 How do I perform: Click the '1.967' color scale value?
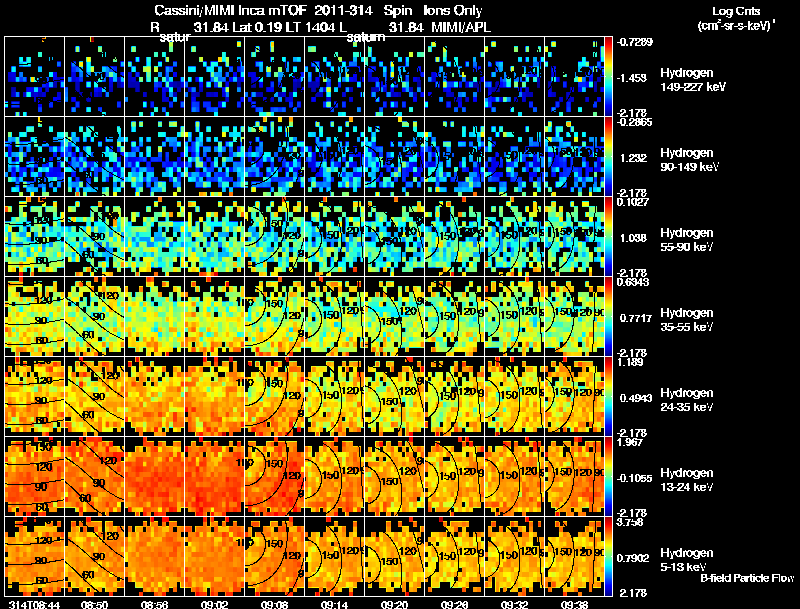tap(630, 443)
